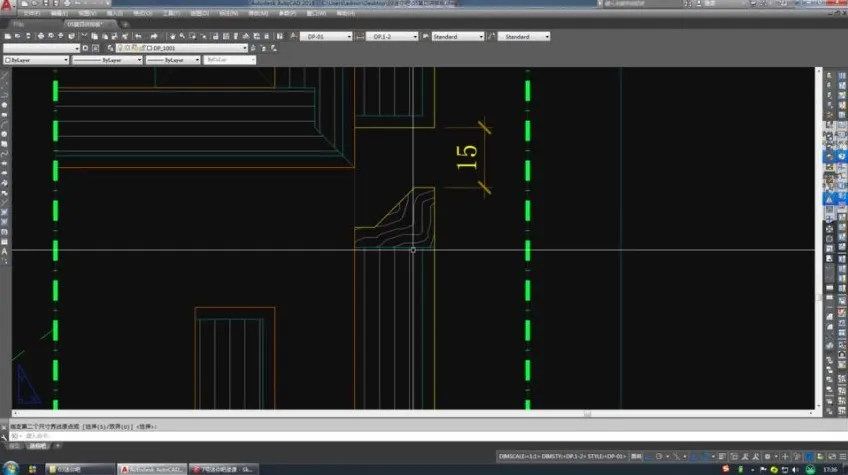Click the Model layout tab at bottom
The image size is (848, 475).
(x=15, y=446)
